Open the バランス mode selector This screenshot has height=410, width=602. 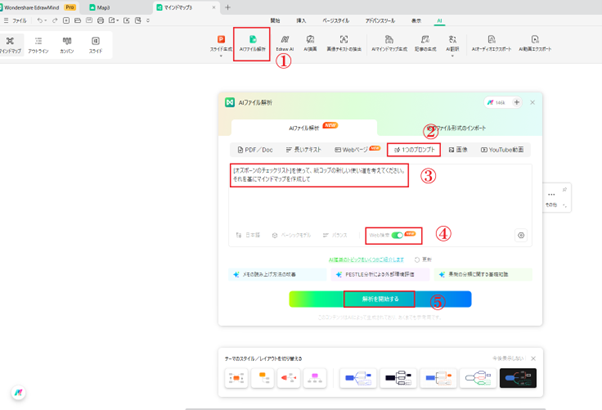335,235
